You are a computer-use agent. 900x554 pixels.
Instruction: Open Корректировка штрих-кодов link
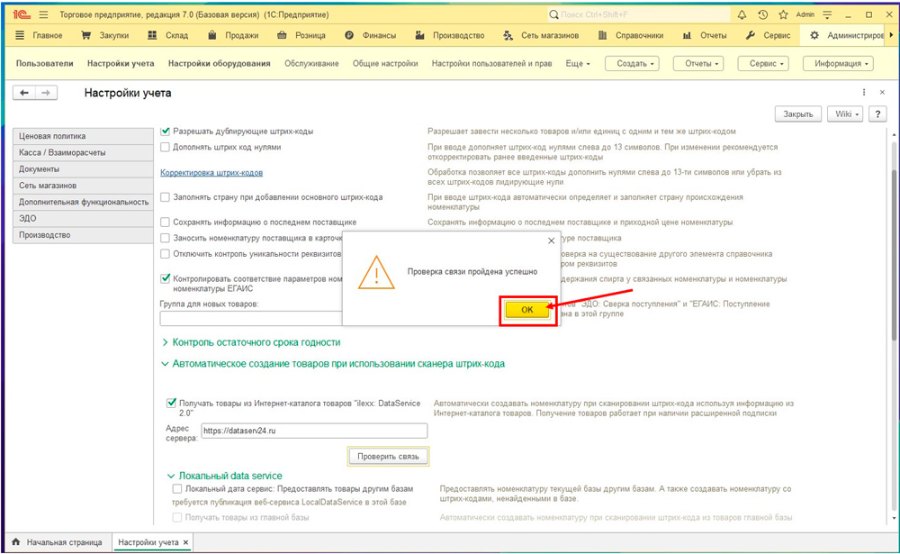[211, 172]
